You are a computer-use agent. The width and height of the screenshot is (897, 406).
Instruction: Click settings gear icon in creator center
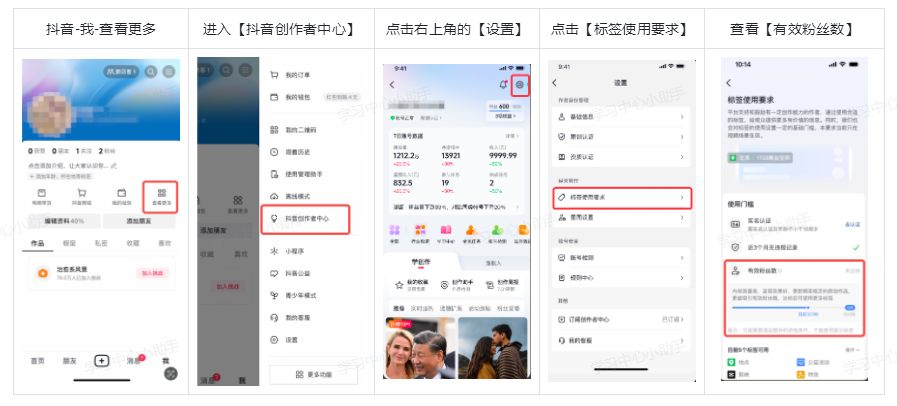coord(519,85)
